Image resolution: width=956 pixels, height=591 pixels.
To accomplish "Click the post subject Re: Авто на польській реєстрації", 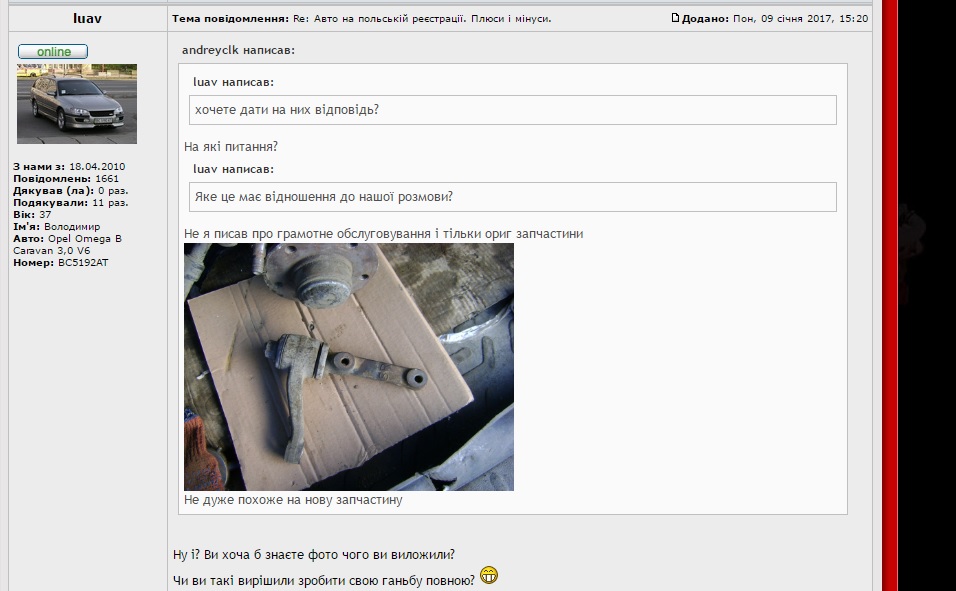I will pyautogui.click(x=422, y=19).
